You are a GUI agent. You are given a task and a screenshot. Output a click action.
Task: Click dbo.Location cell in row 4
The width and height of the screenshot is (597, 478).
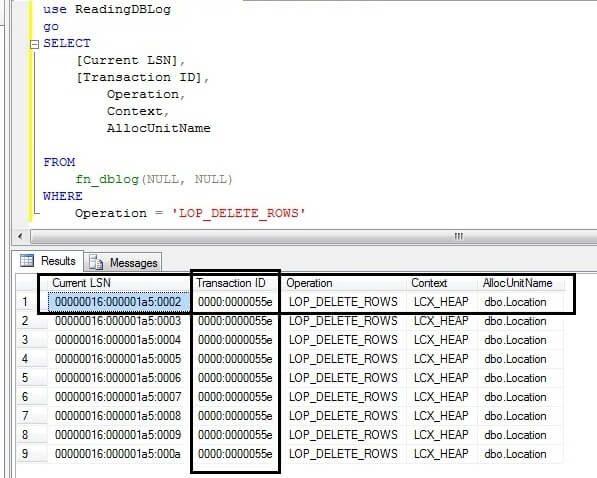click(x=520, y=359)
